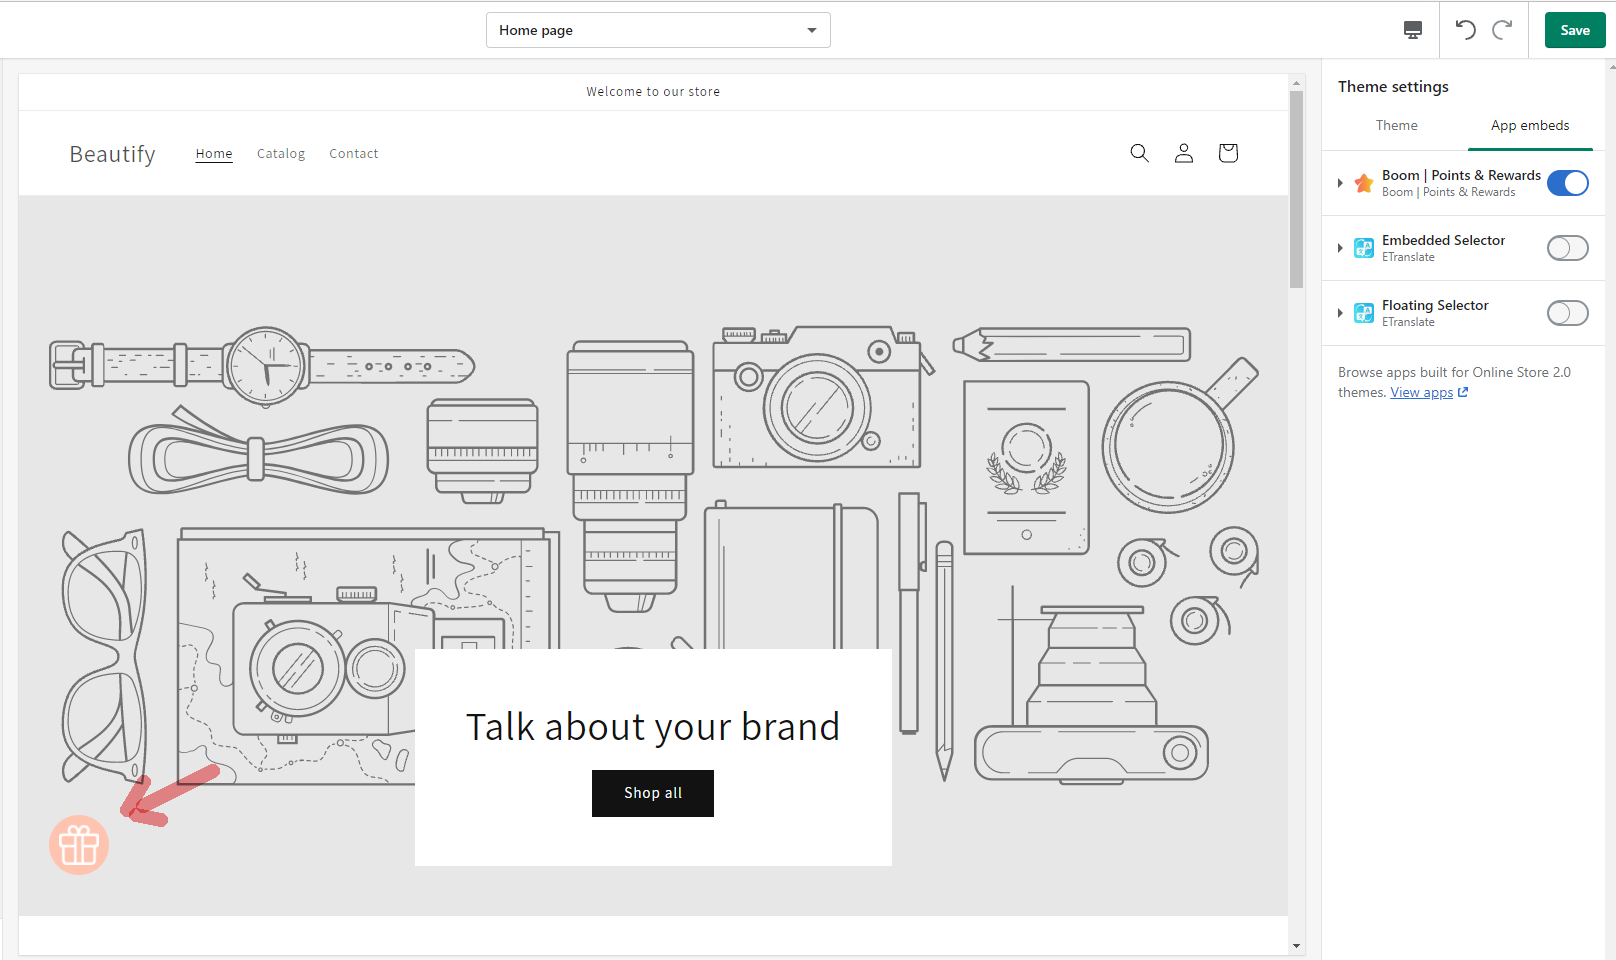The height and width of the screenshot is (960, 1616).
Task: Click the account login person icon
Action: tap(1184, 153)
